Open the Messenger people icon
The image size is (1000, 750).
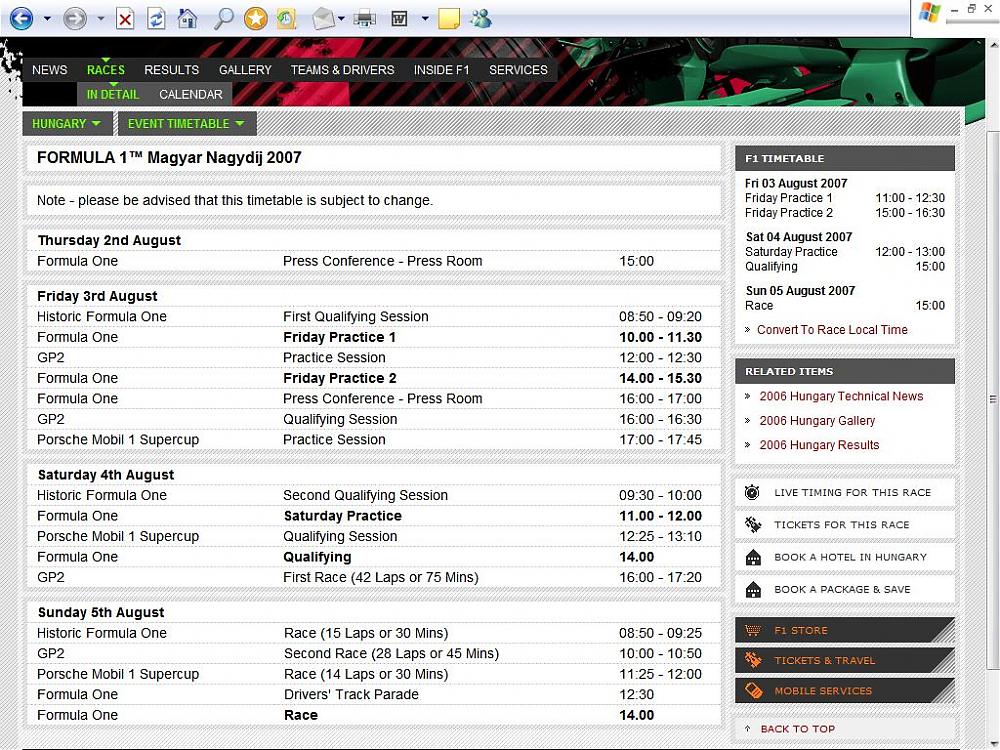(x=481, y=18)
